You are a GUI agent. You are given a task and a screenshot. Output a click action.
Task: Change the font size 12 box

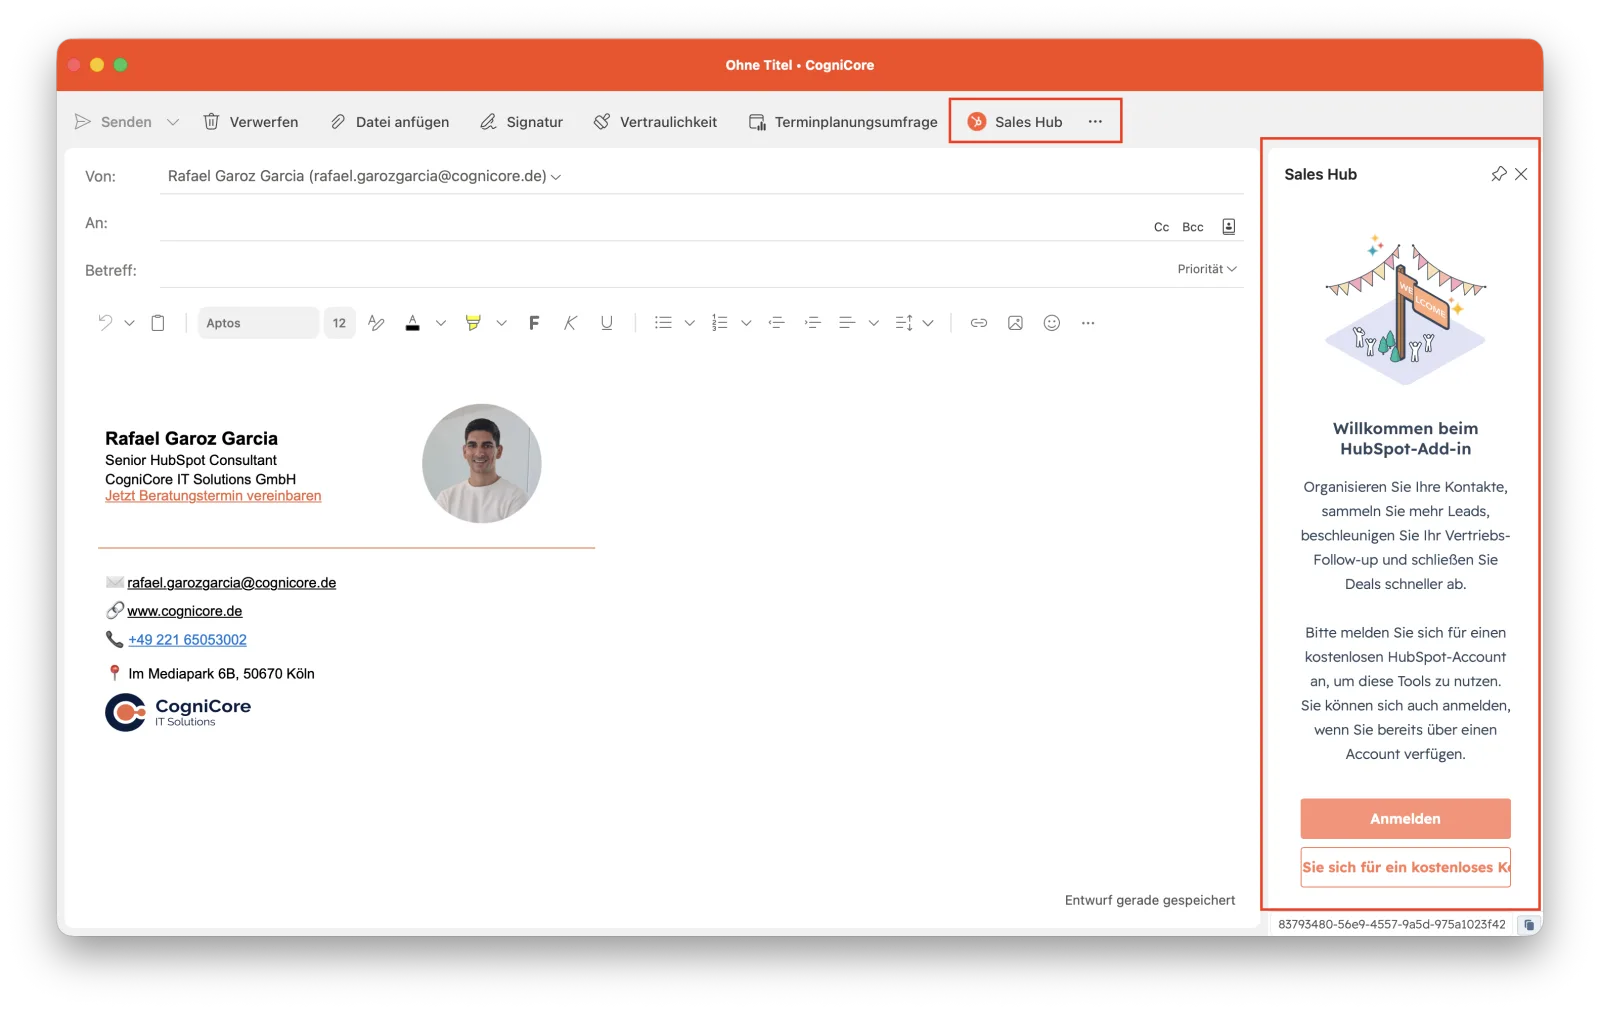point(339,323)
